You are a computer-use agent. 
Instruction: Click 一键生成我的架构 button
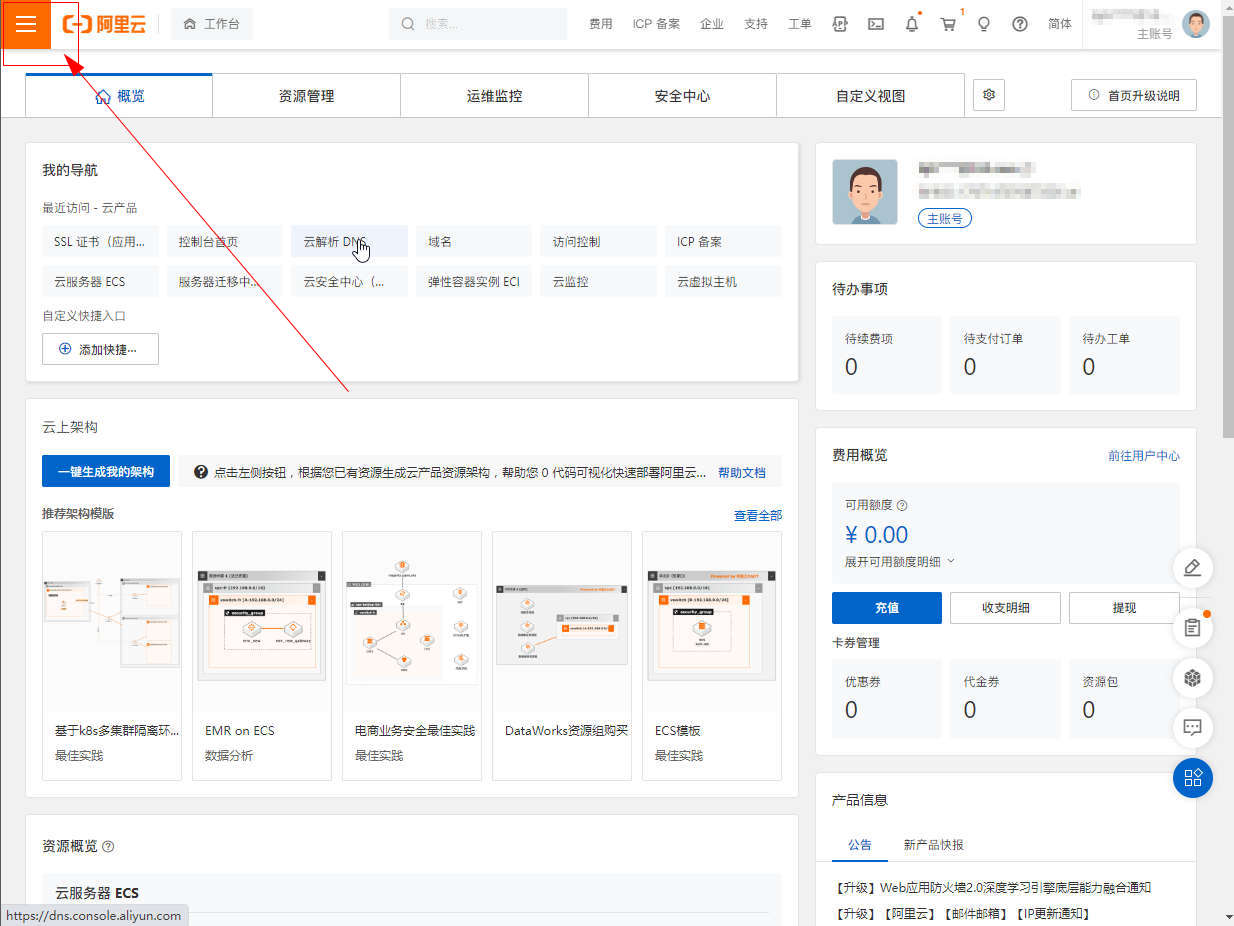106,471
